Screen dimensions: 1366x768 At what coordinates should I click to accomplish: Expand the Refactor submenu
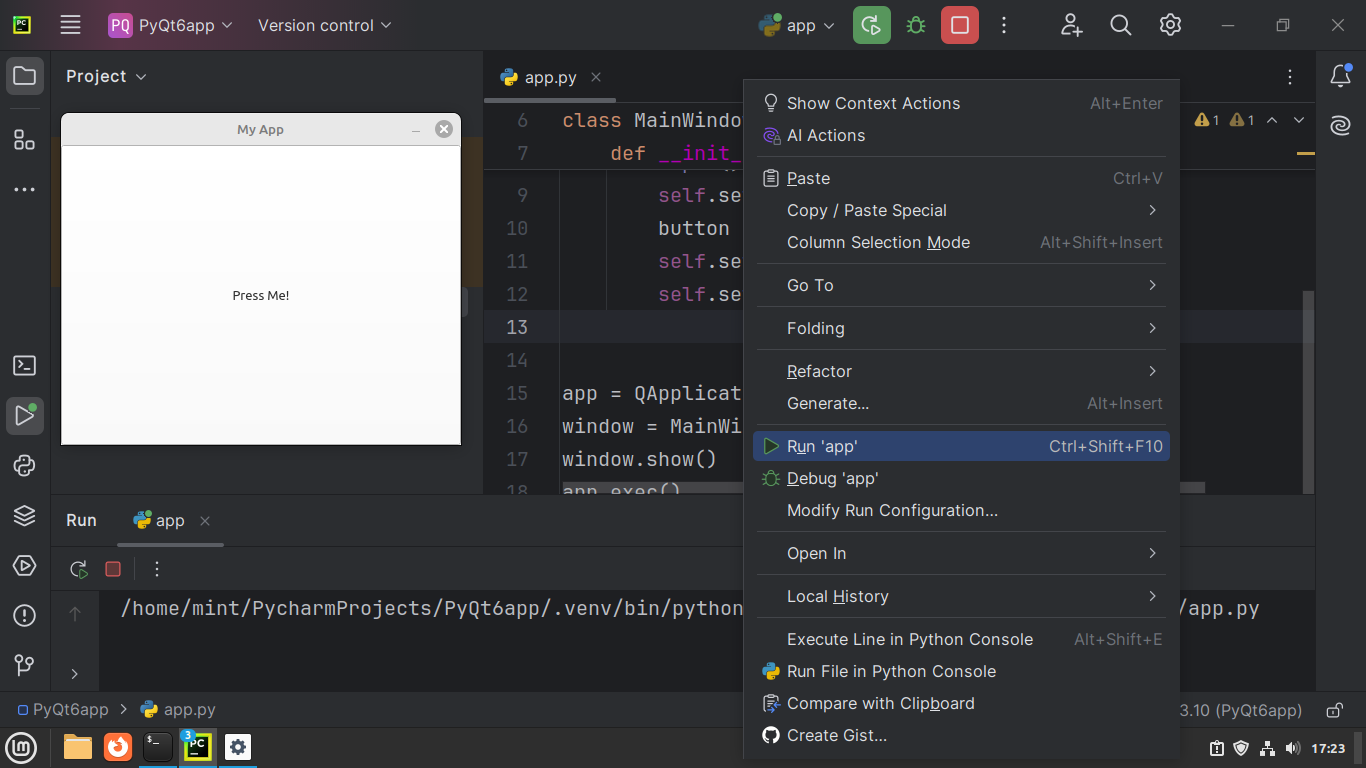point(961,371)
